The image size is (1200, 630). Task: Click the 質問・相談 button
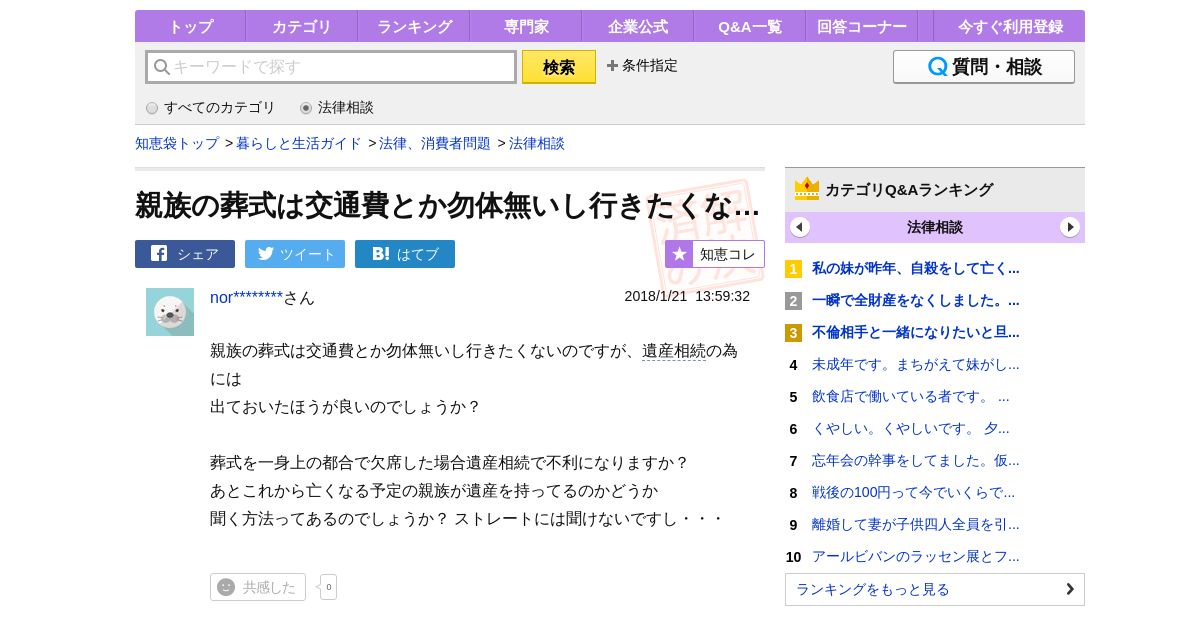tap(984, 67)
